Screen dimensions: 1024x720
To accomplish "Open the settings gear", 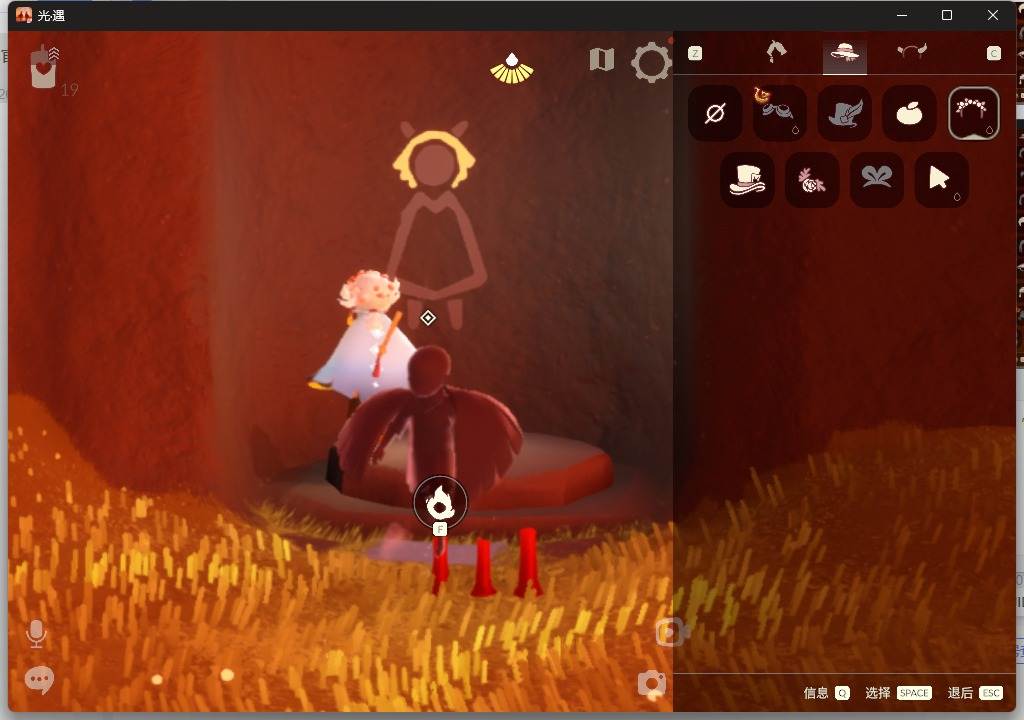I will (x=651, y=62).
